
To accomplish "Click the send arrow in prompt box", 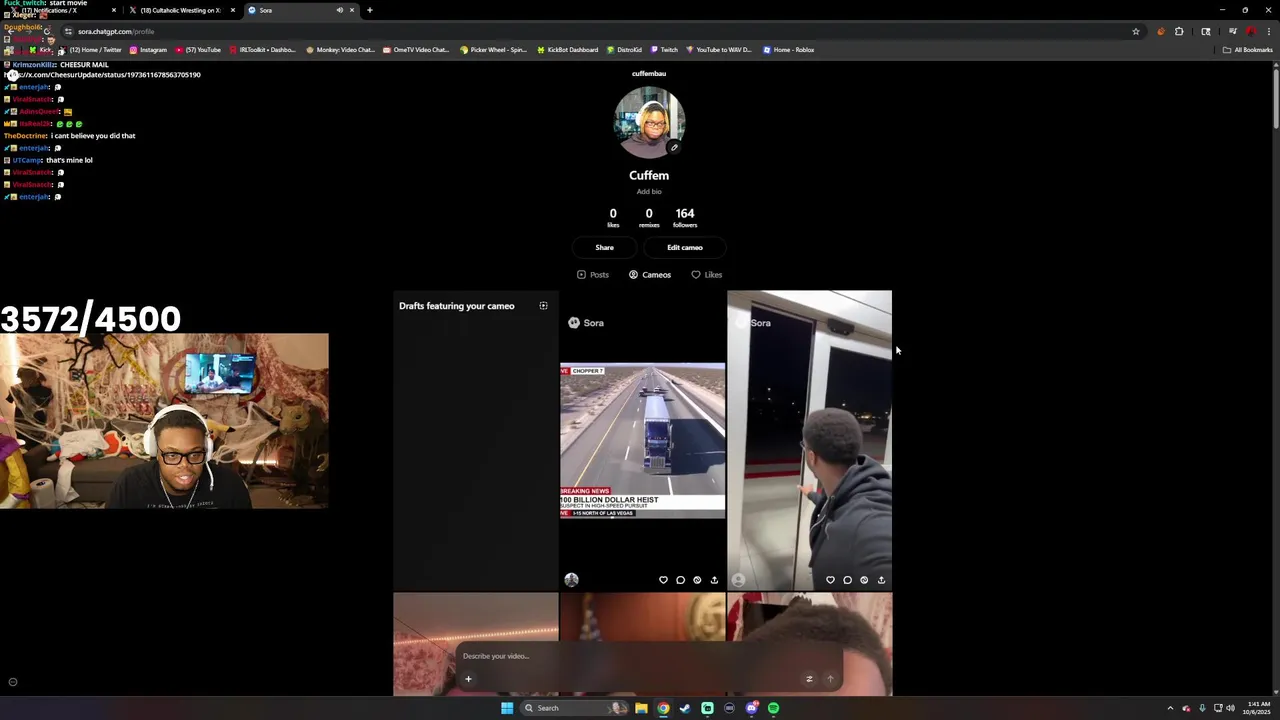I will 830,679.
